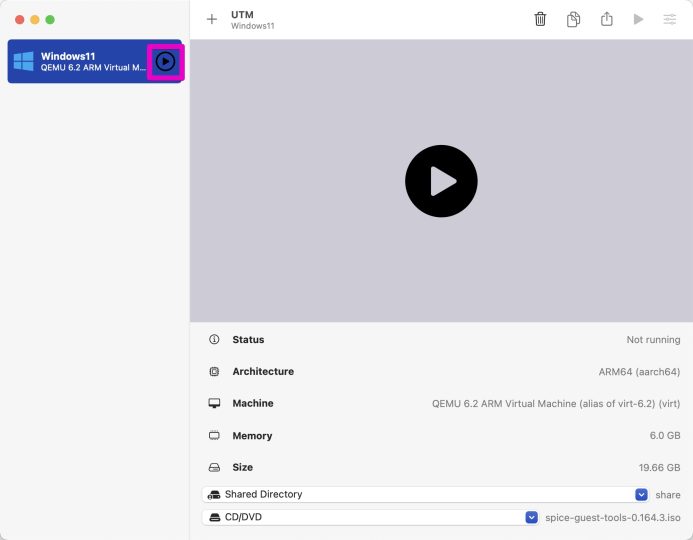The width and height of the screenshot is (693, 540).
Task: Minimize the UTM window with yellow button
Action: (35, 19)
